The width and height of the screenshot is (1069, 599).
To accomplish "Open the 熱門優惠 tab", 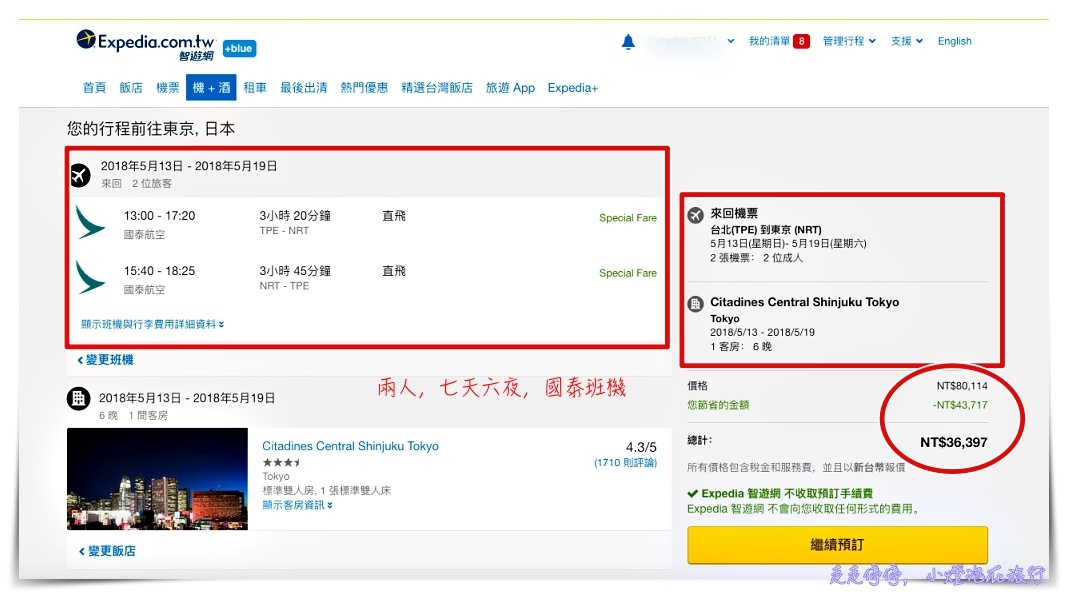I will tap(364, 88).
